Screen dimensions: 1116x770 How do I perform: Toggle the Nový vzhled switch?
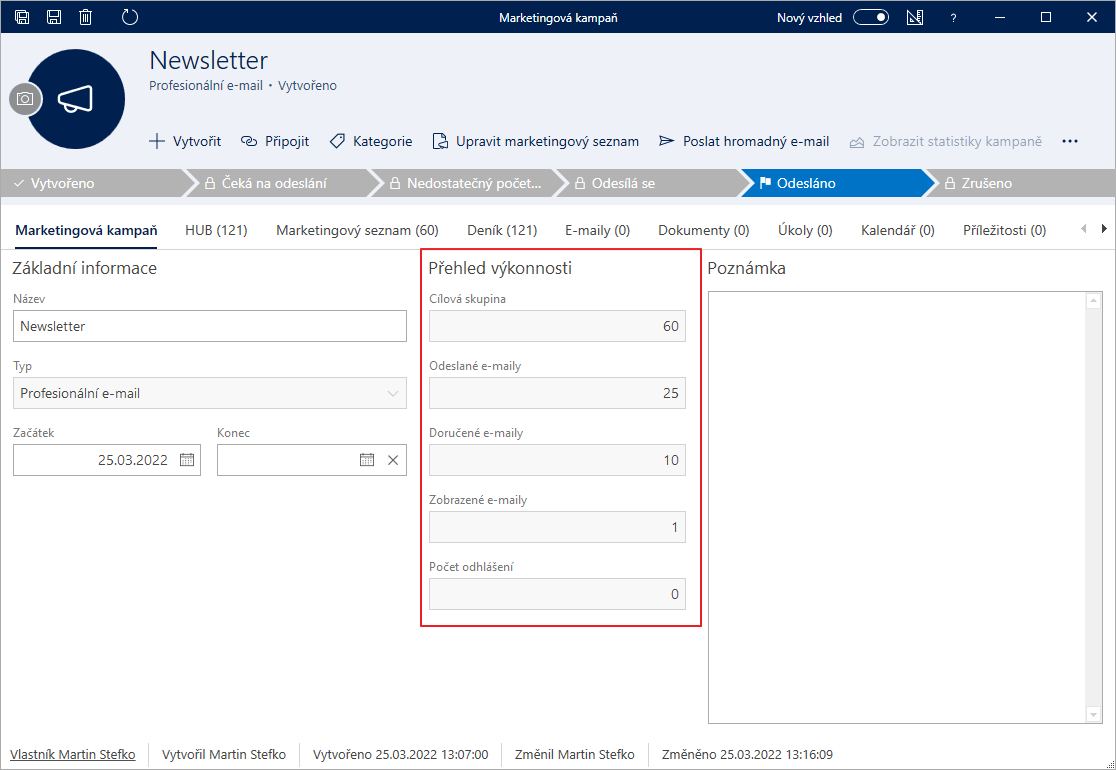coord(870,17)
